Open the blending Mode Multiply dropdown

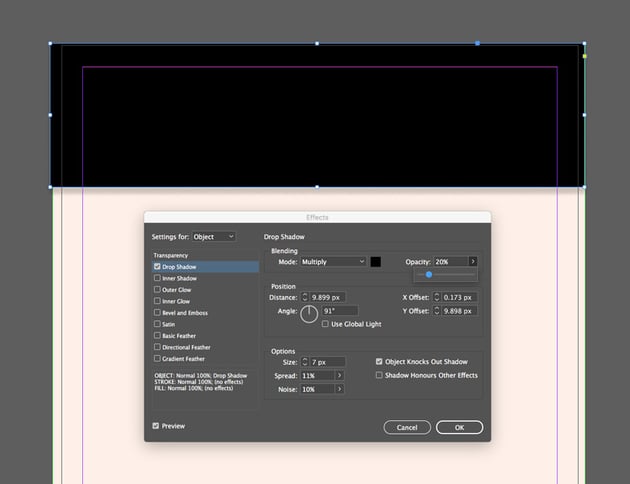point(333,262)
